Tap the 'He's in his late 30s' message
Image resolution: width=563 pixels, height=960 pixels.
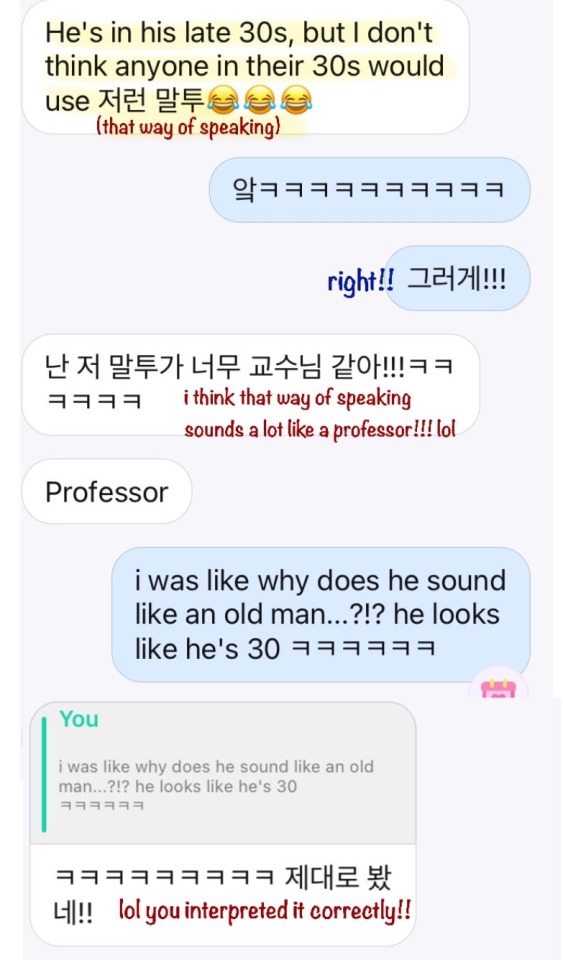[245, 66]
